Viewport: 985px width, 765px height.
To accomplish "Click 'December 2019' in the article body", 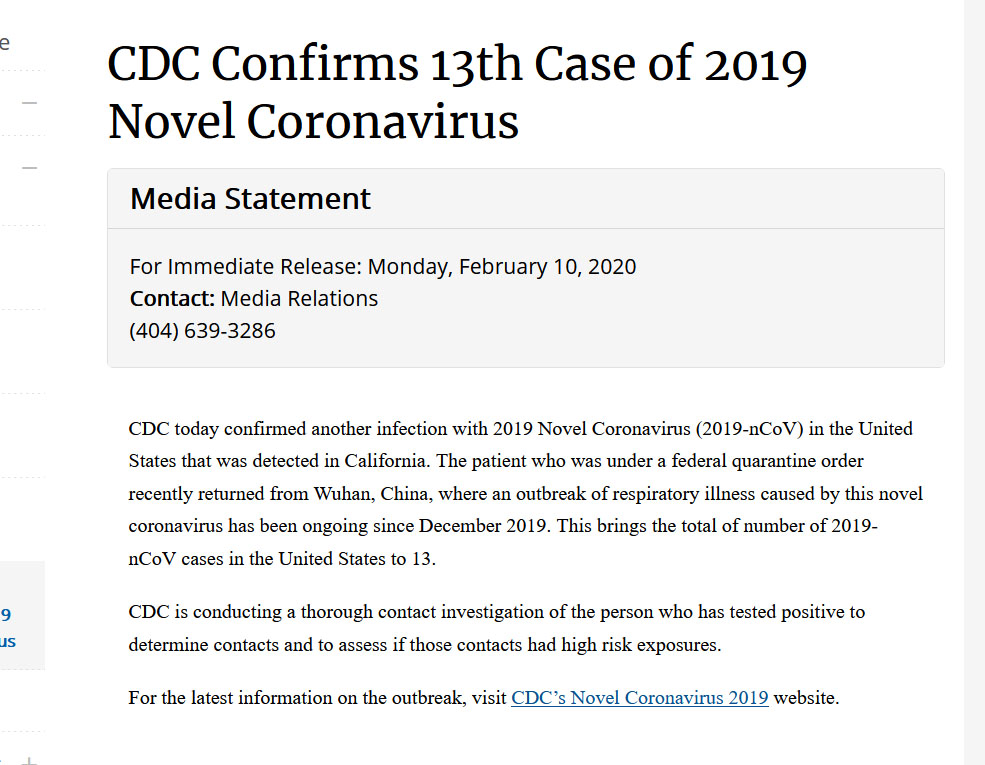I will (484, 526).
